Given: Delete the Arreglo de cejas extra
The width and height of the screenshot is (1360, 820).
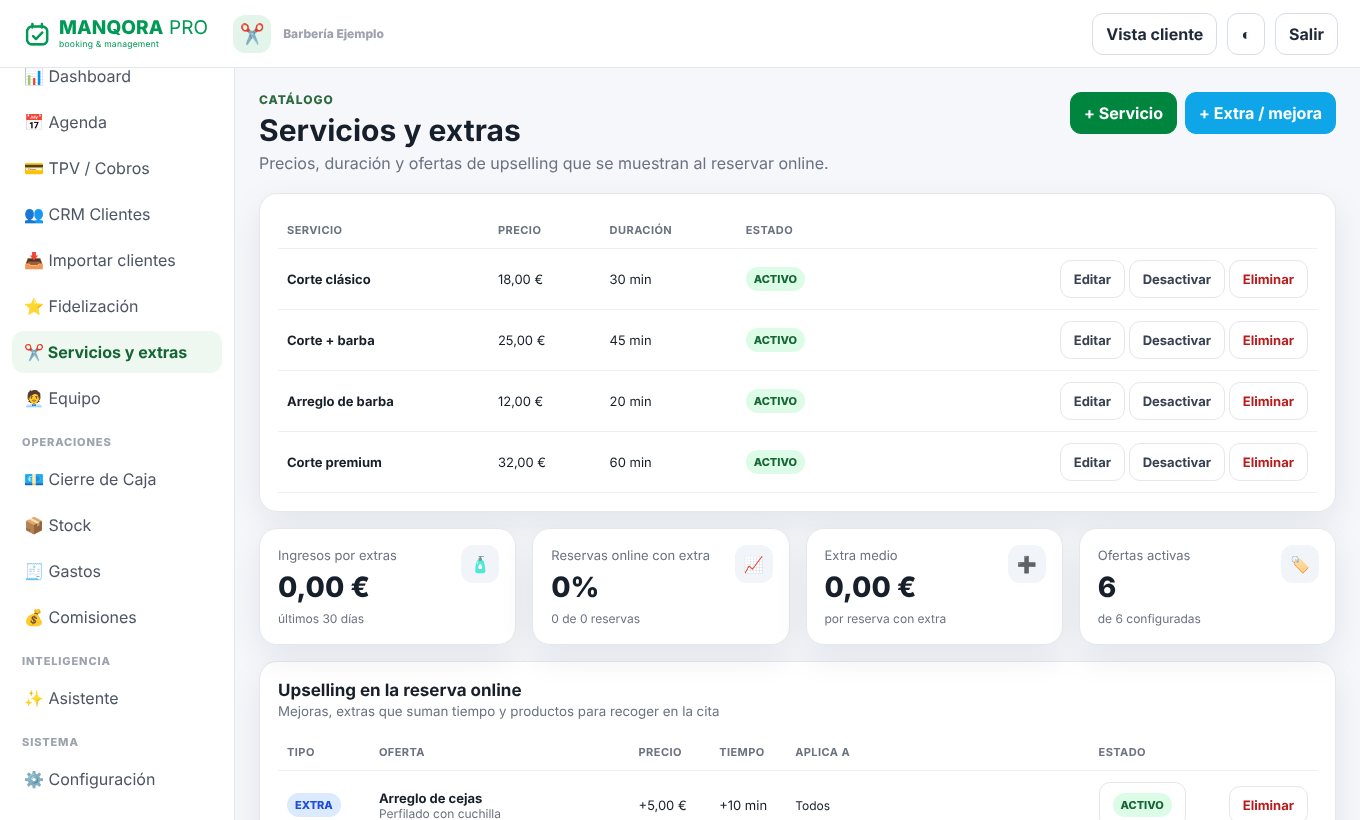Looking at the screenshot, I should pyautogui.click(x=1268, y=805).
